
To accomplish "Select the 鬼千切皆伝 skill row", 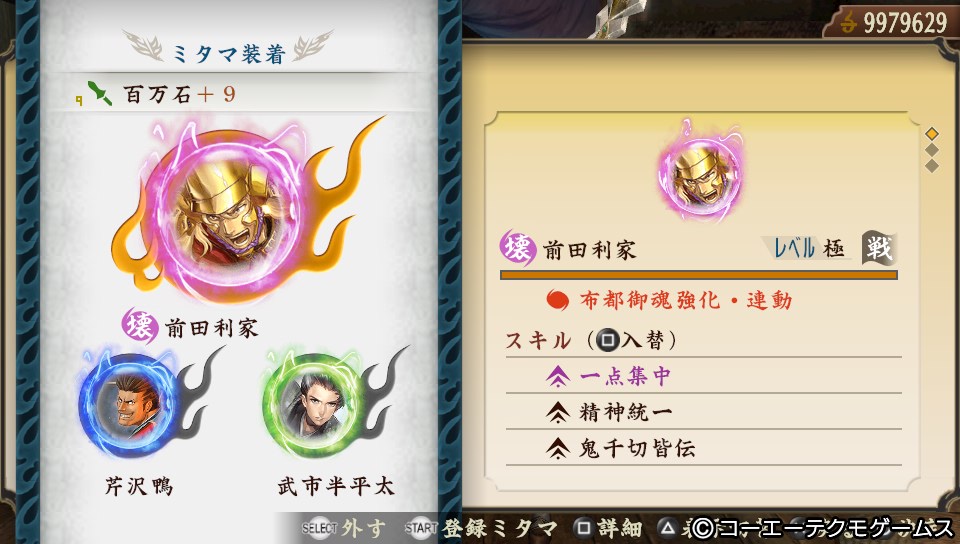I will [x=703, y=447].
